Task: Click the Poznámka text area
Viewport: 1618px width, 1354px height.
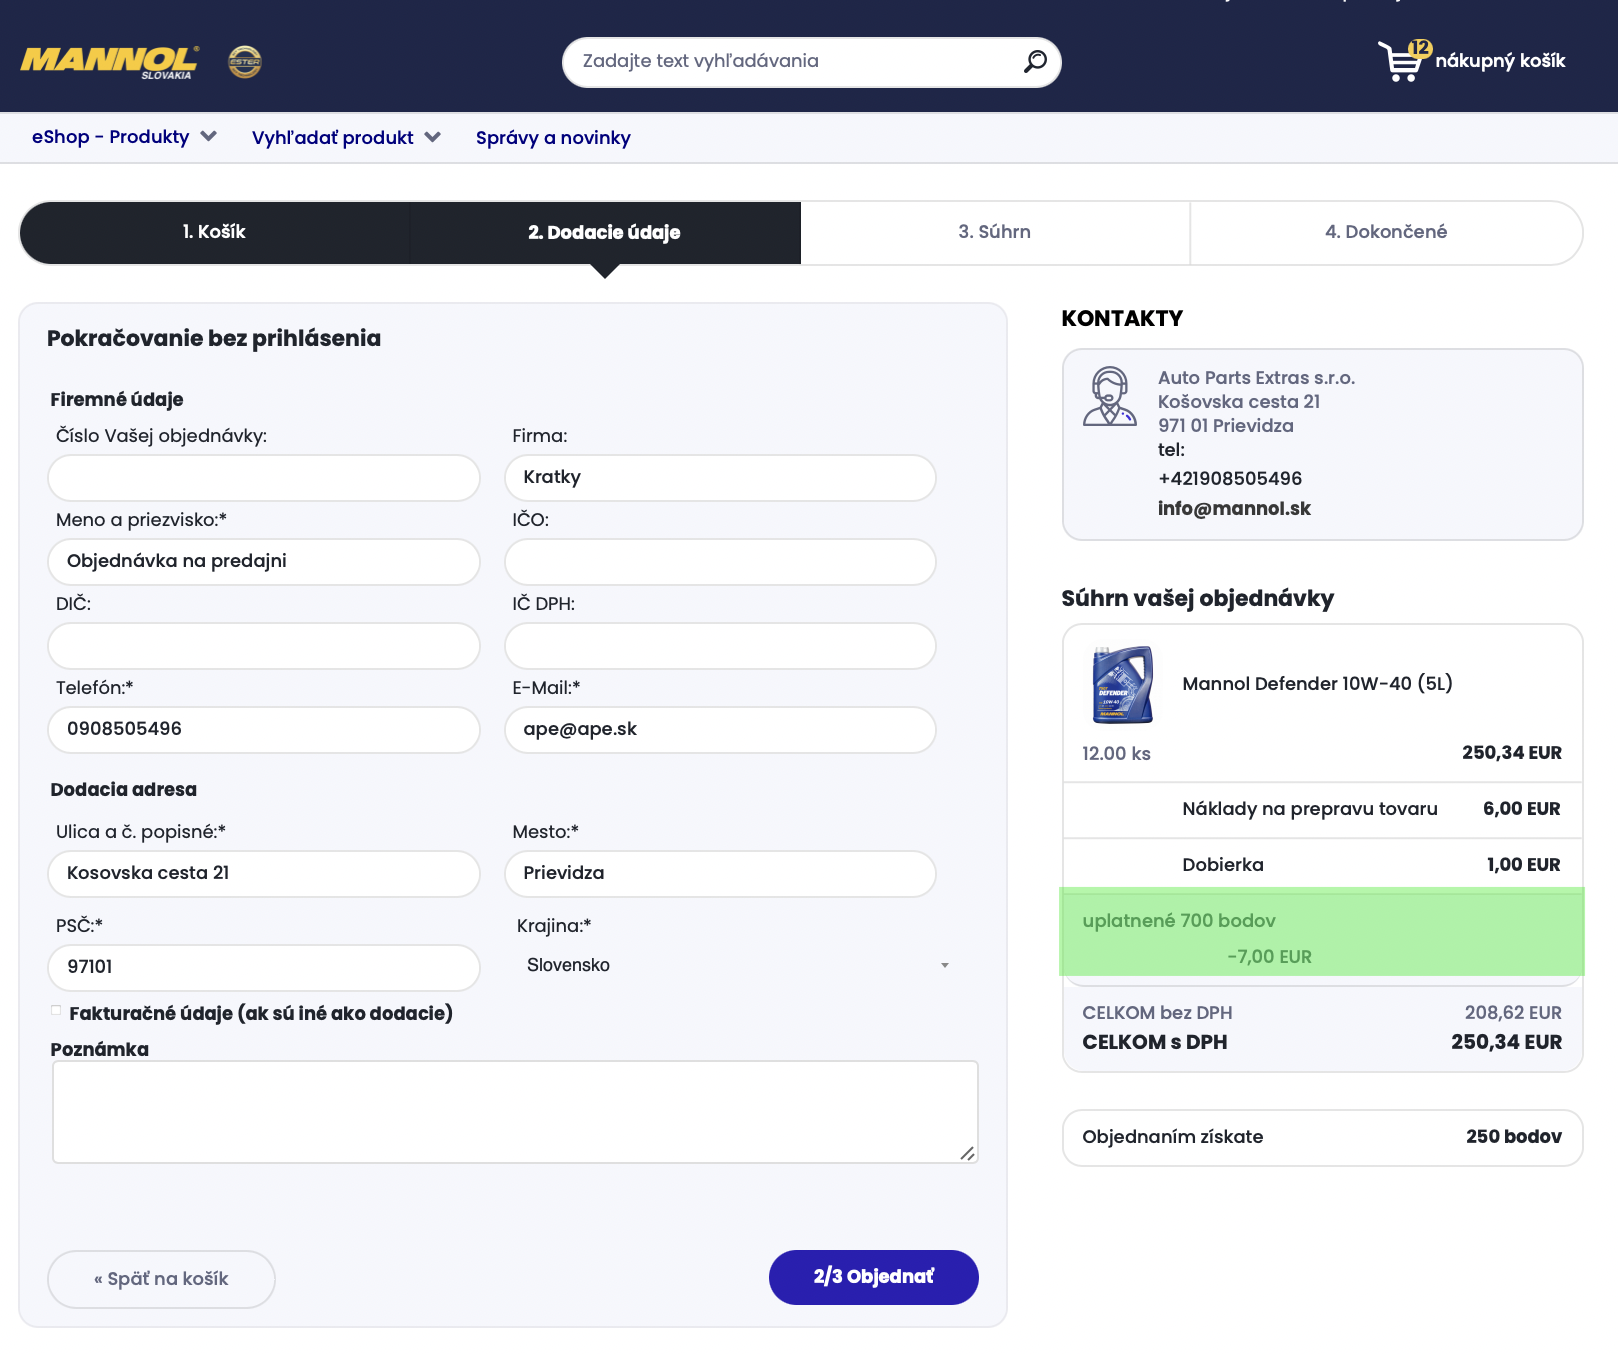Action: coord(515,1112)
